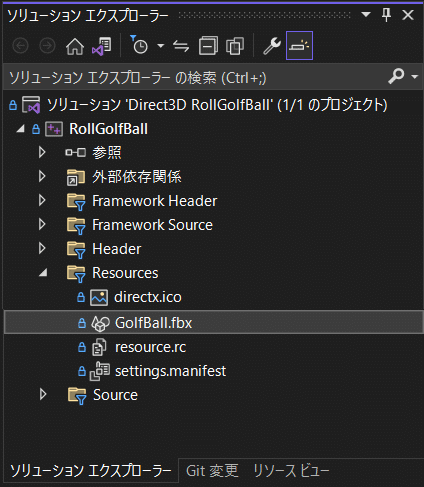
Task: Open the リソース ビュー tab
Action: pos(291,471)
